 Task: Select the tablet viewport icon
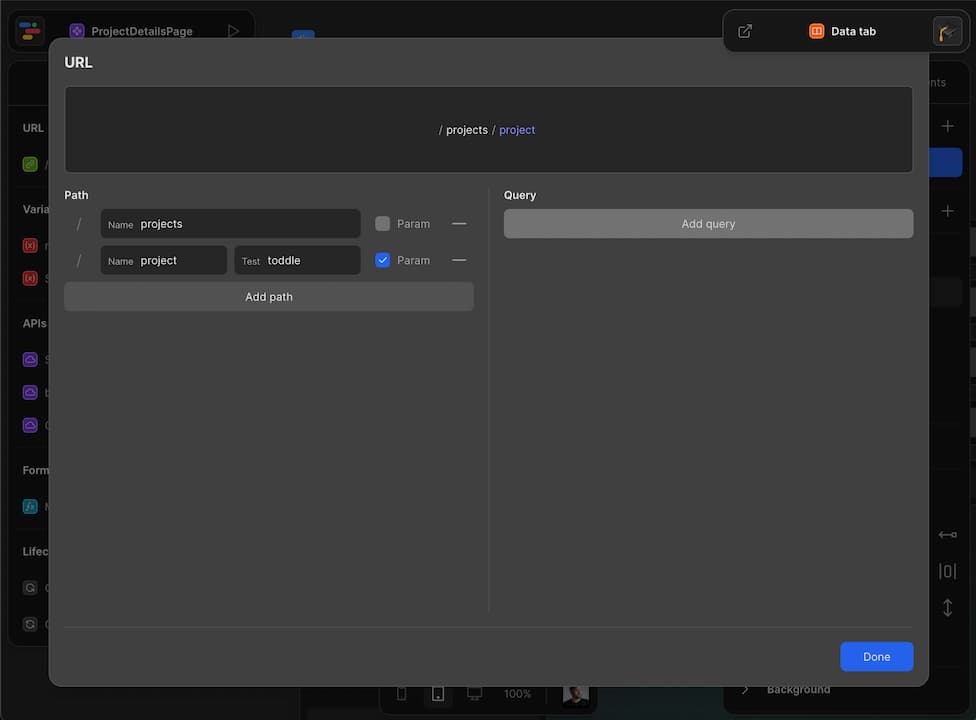(x=438, y=693)
